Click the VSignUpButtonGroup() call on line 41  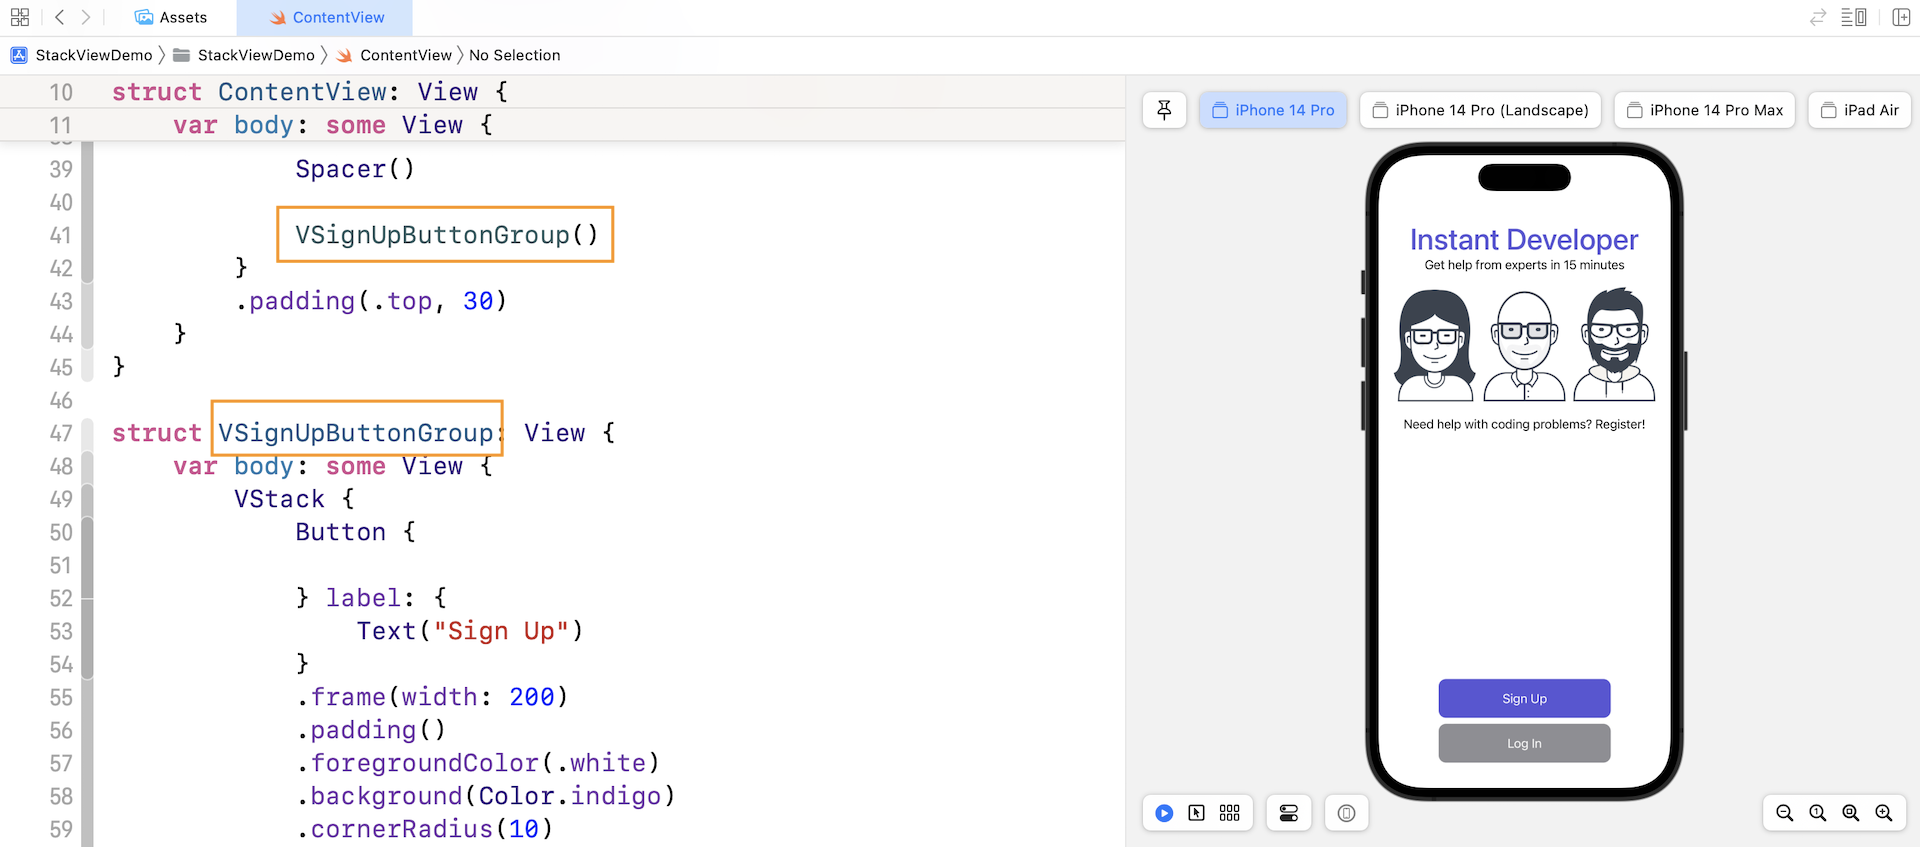point(446,235)
